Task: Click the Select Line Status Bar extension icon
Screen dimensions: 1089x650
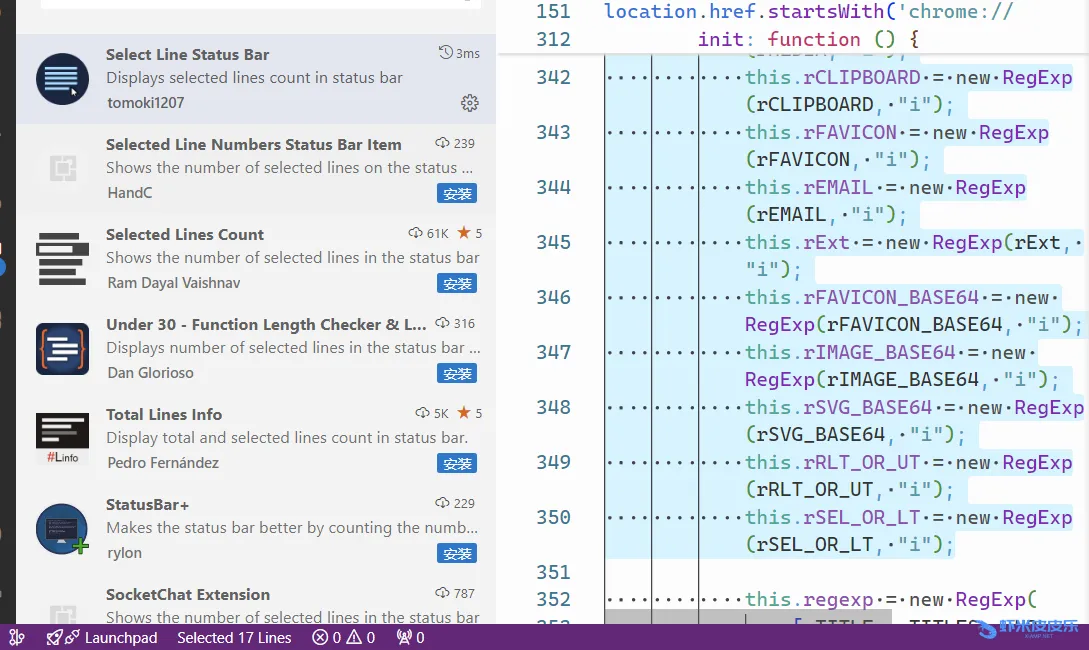Action: [x=62, y=79]
